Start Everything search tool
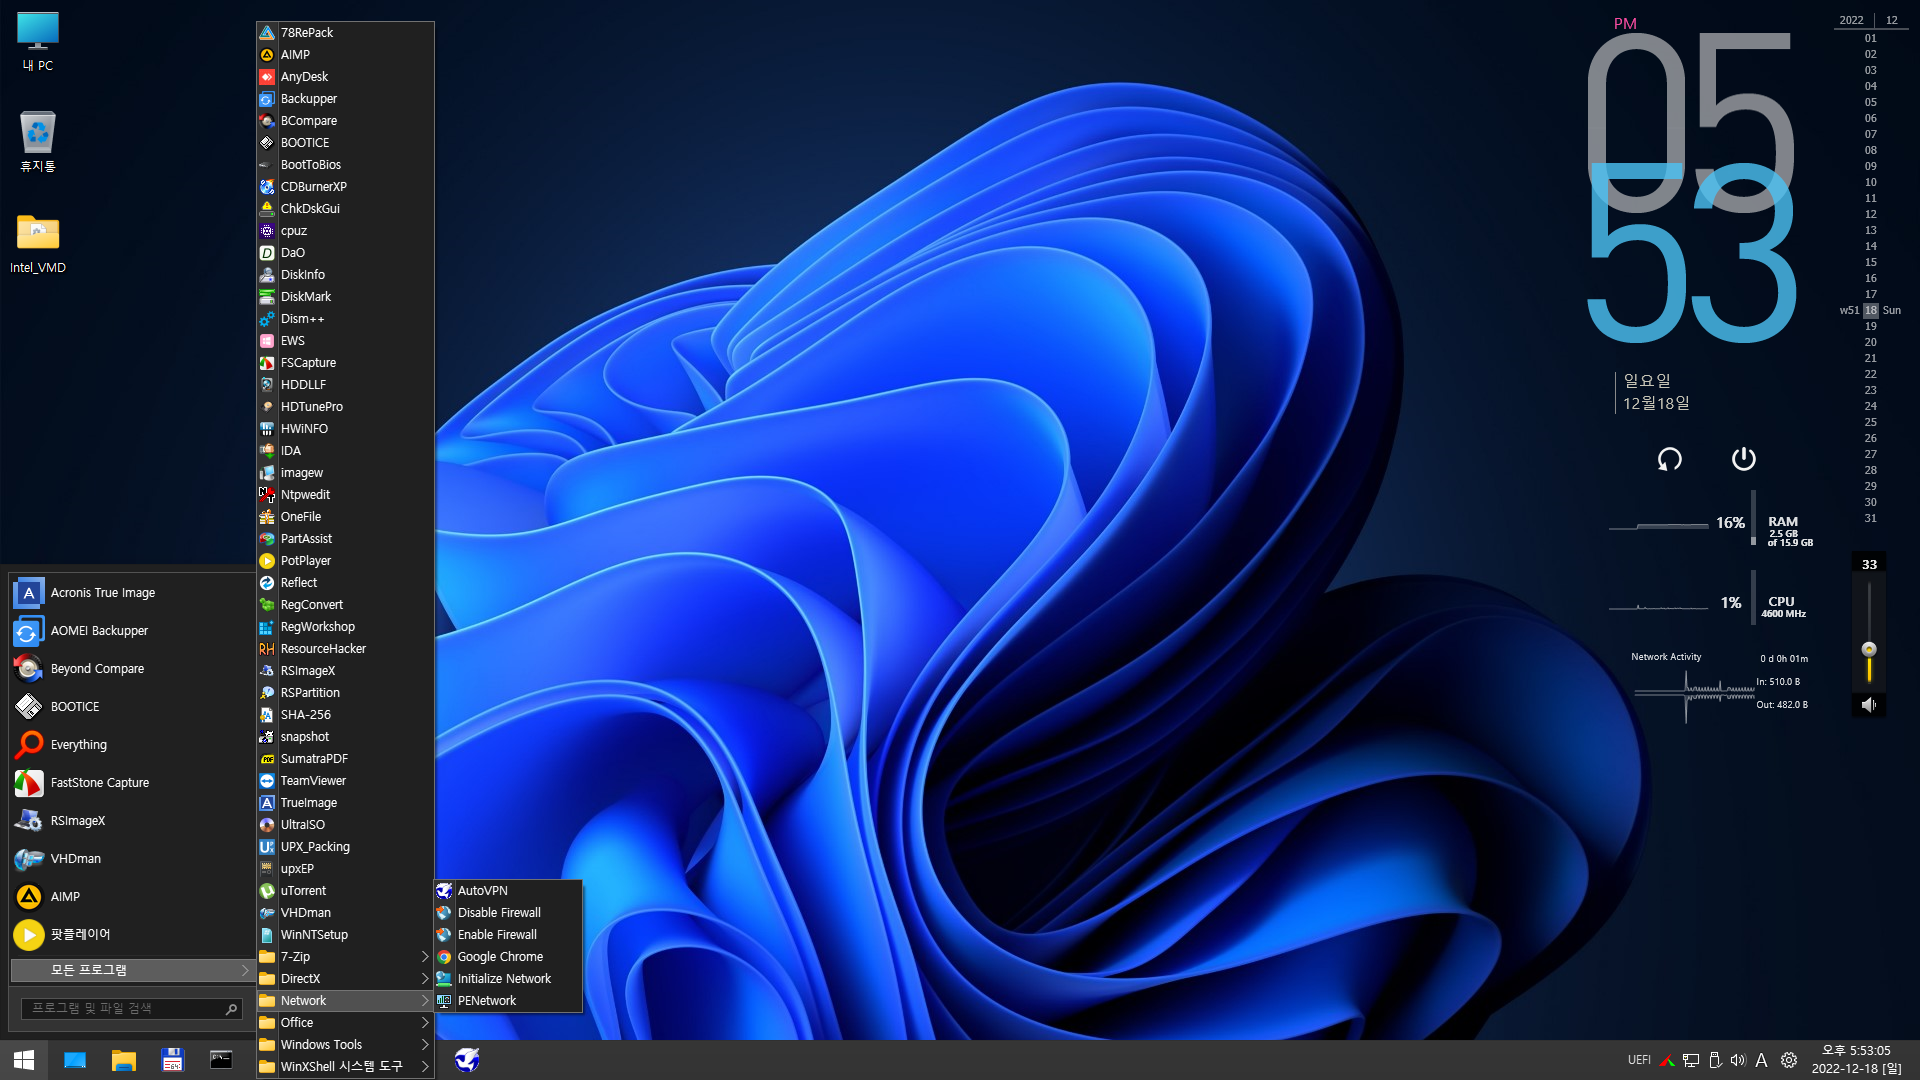1920x1080 pixels. (130, 745)
